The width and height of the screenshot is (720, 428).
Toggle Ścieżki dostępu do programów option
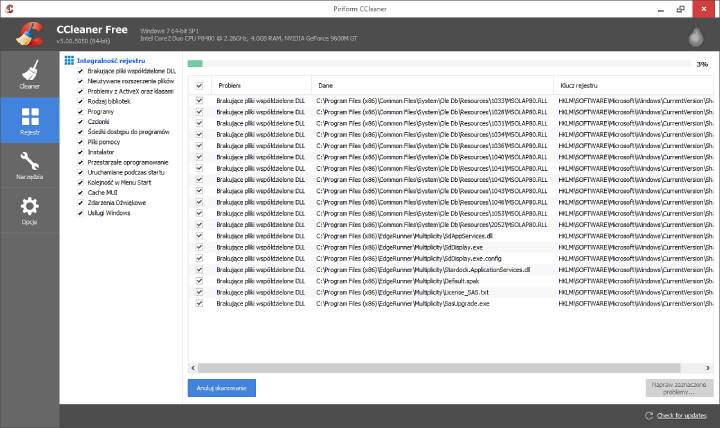[x=80, y=132]
